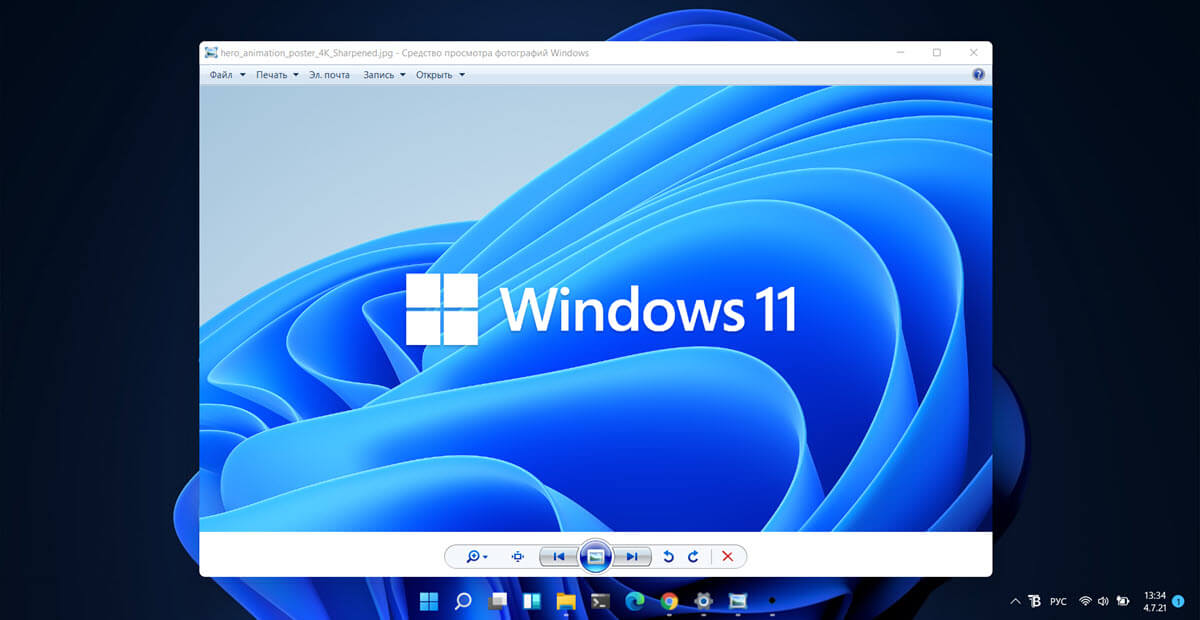1200x620 pixels.
Task: Click the photo viewer title bar icon
Action: point(211,52)
